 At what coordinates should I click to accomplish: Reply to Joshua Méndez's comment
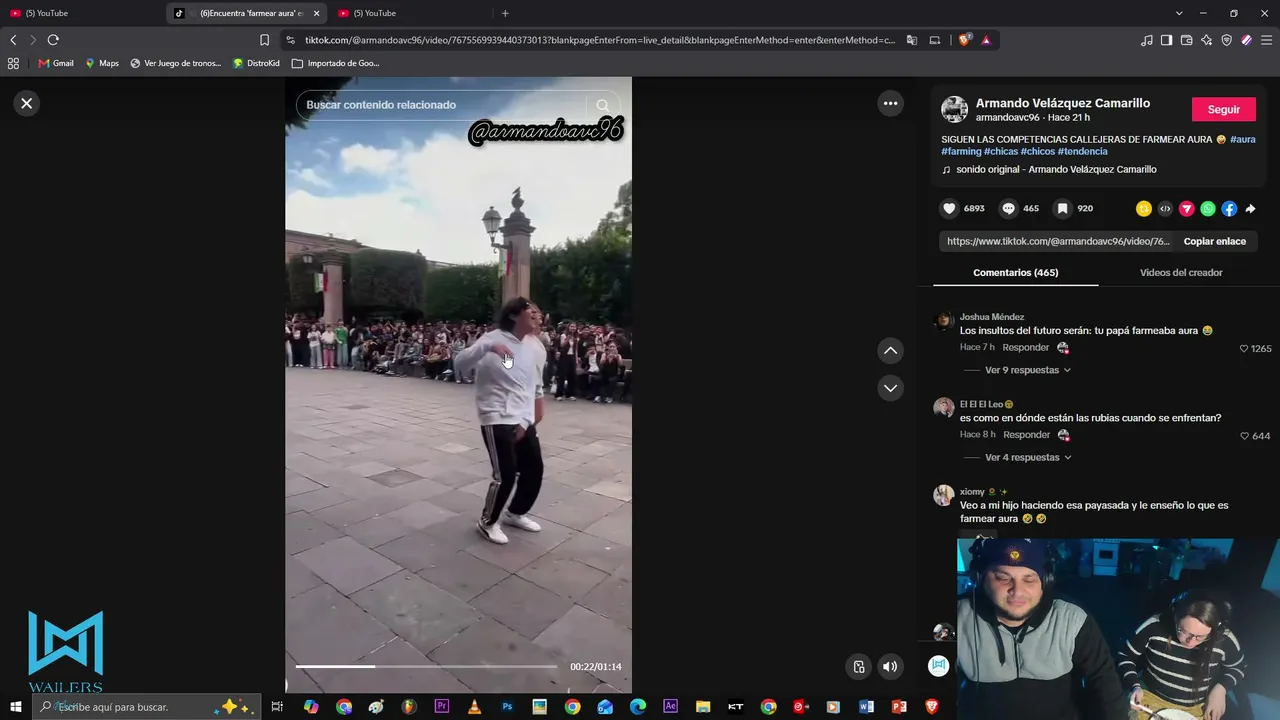pos(1026,347)
